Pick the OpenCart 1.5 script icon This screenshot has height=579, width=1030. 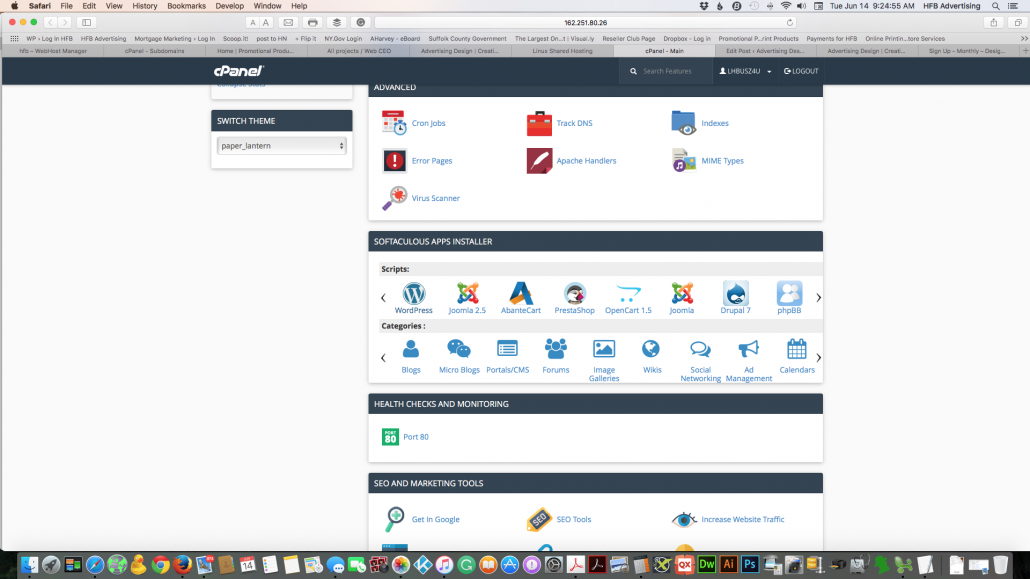[x=628, y=294]
